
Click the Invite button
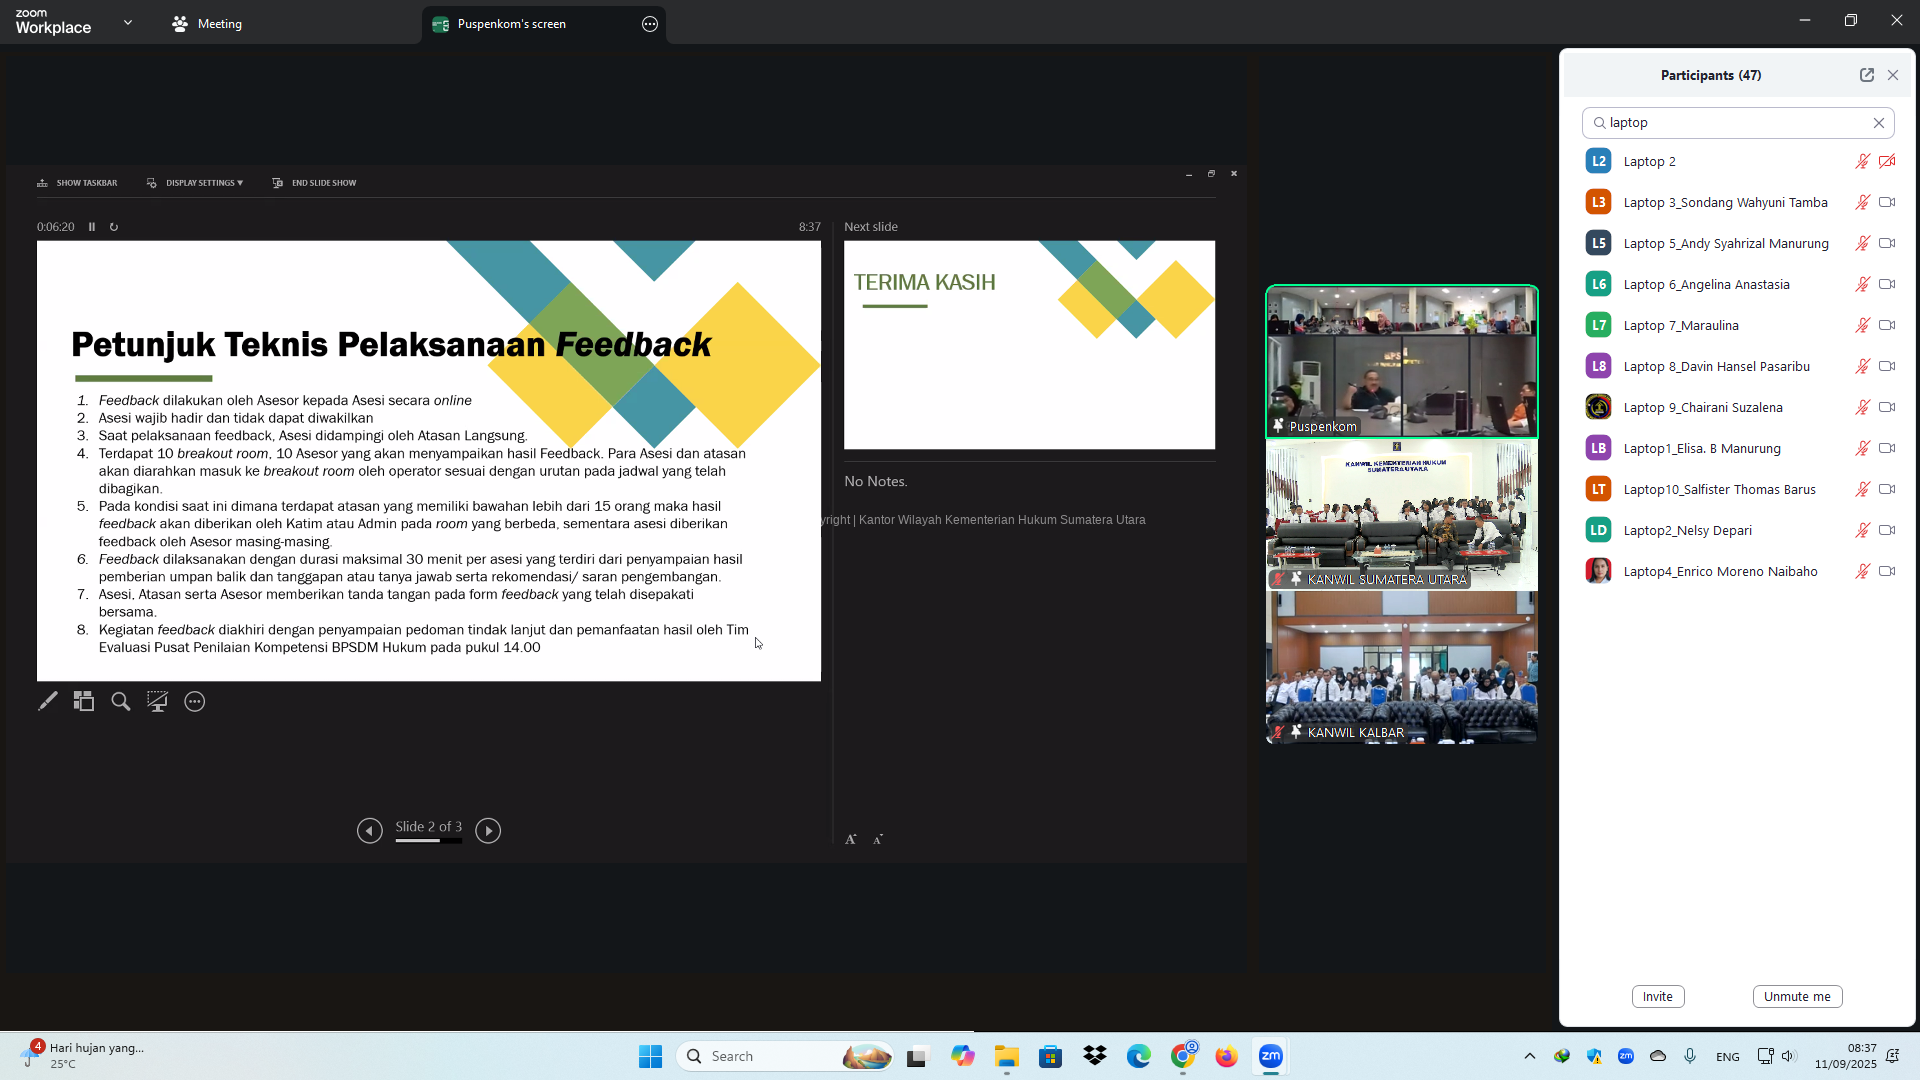[1657, 996]
